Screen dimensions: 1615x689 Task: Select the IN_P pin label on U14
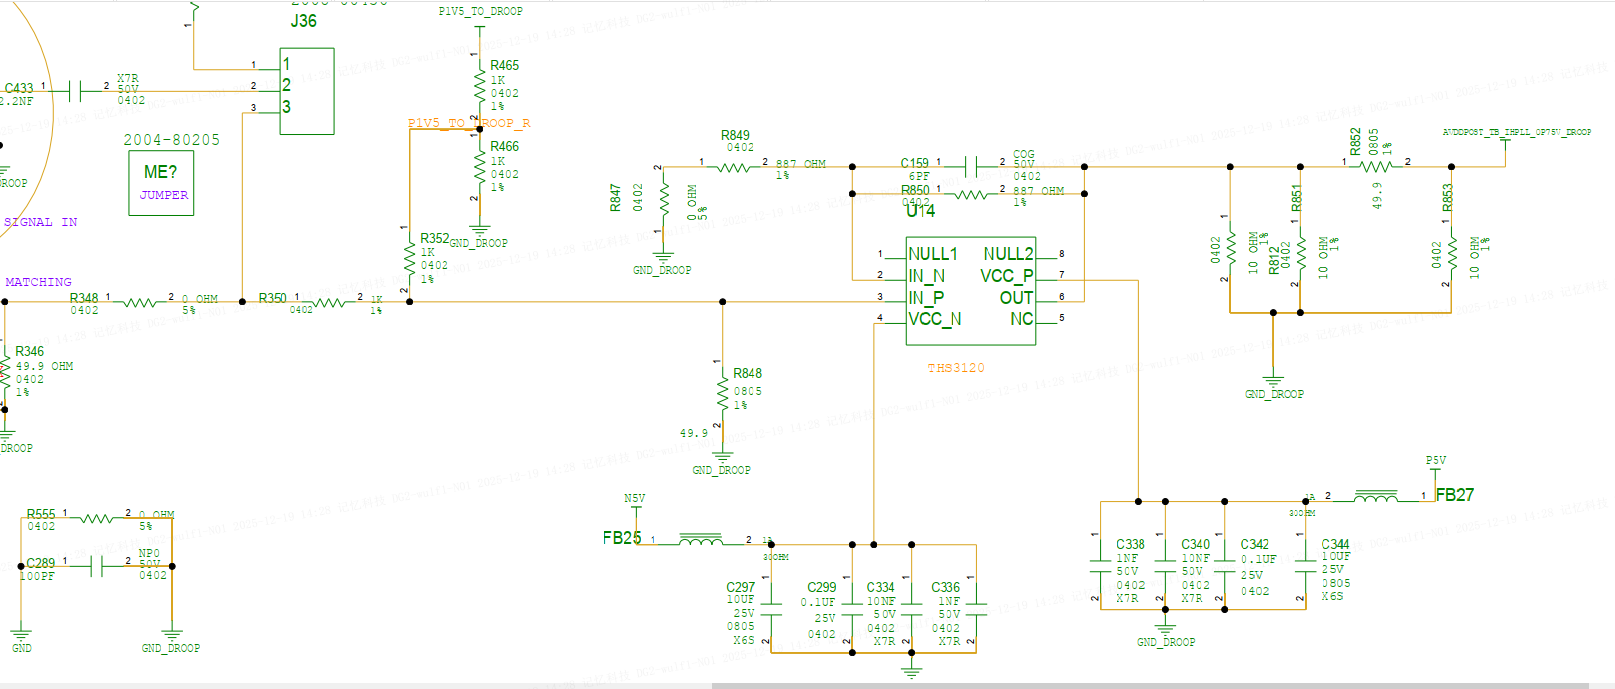click(926, 297)
